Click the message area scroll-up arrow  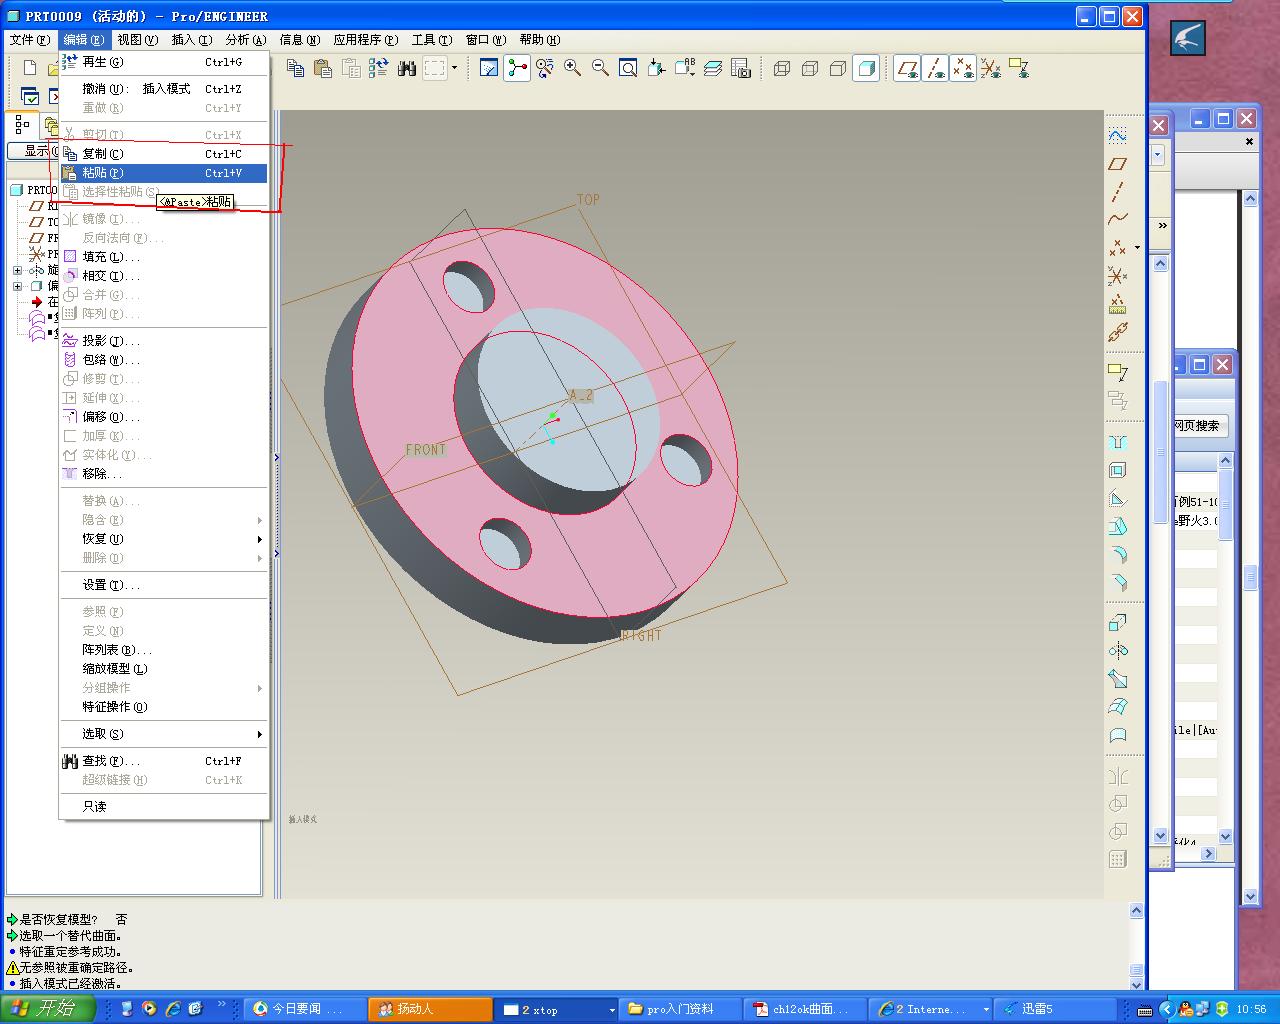tap(1136, 911)
